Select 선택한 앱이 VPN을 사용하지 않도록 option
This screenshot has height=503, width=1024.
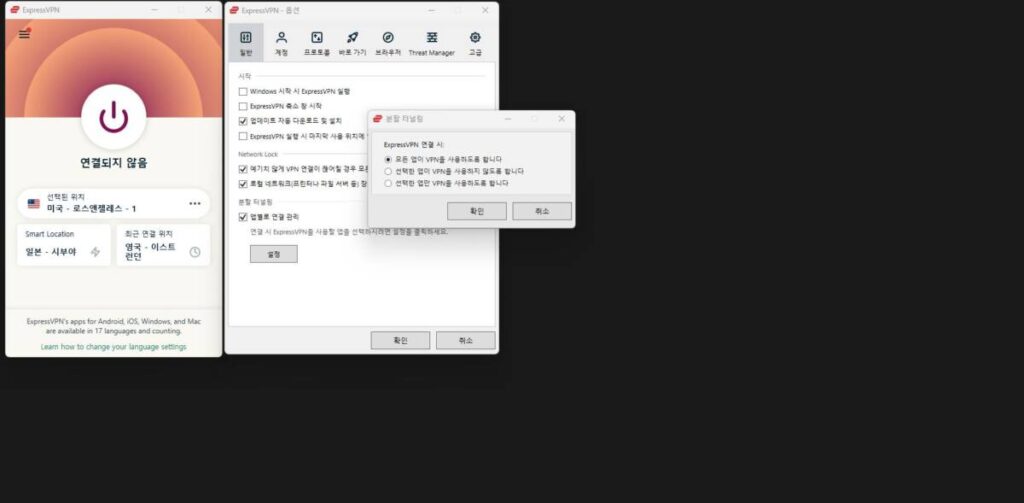389,171
